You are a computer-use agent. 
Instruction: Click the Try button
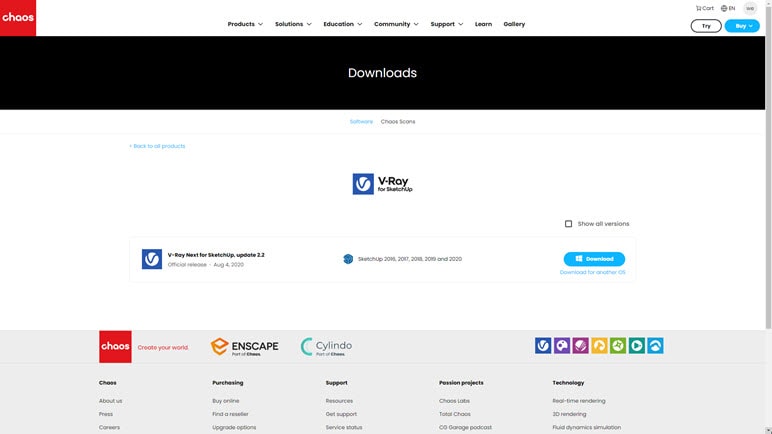[706, 26]
